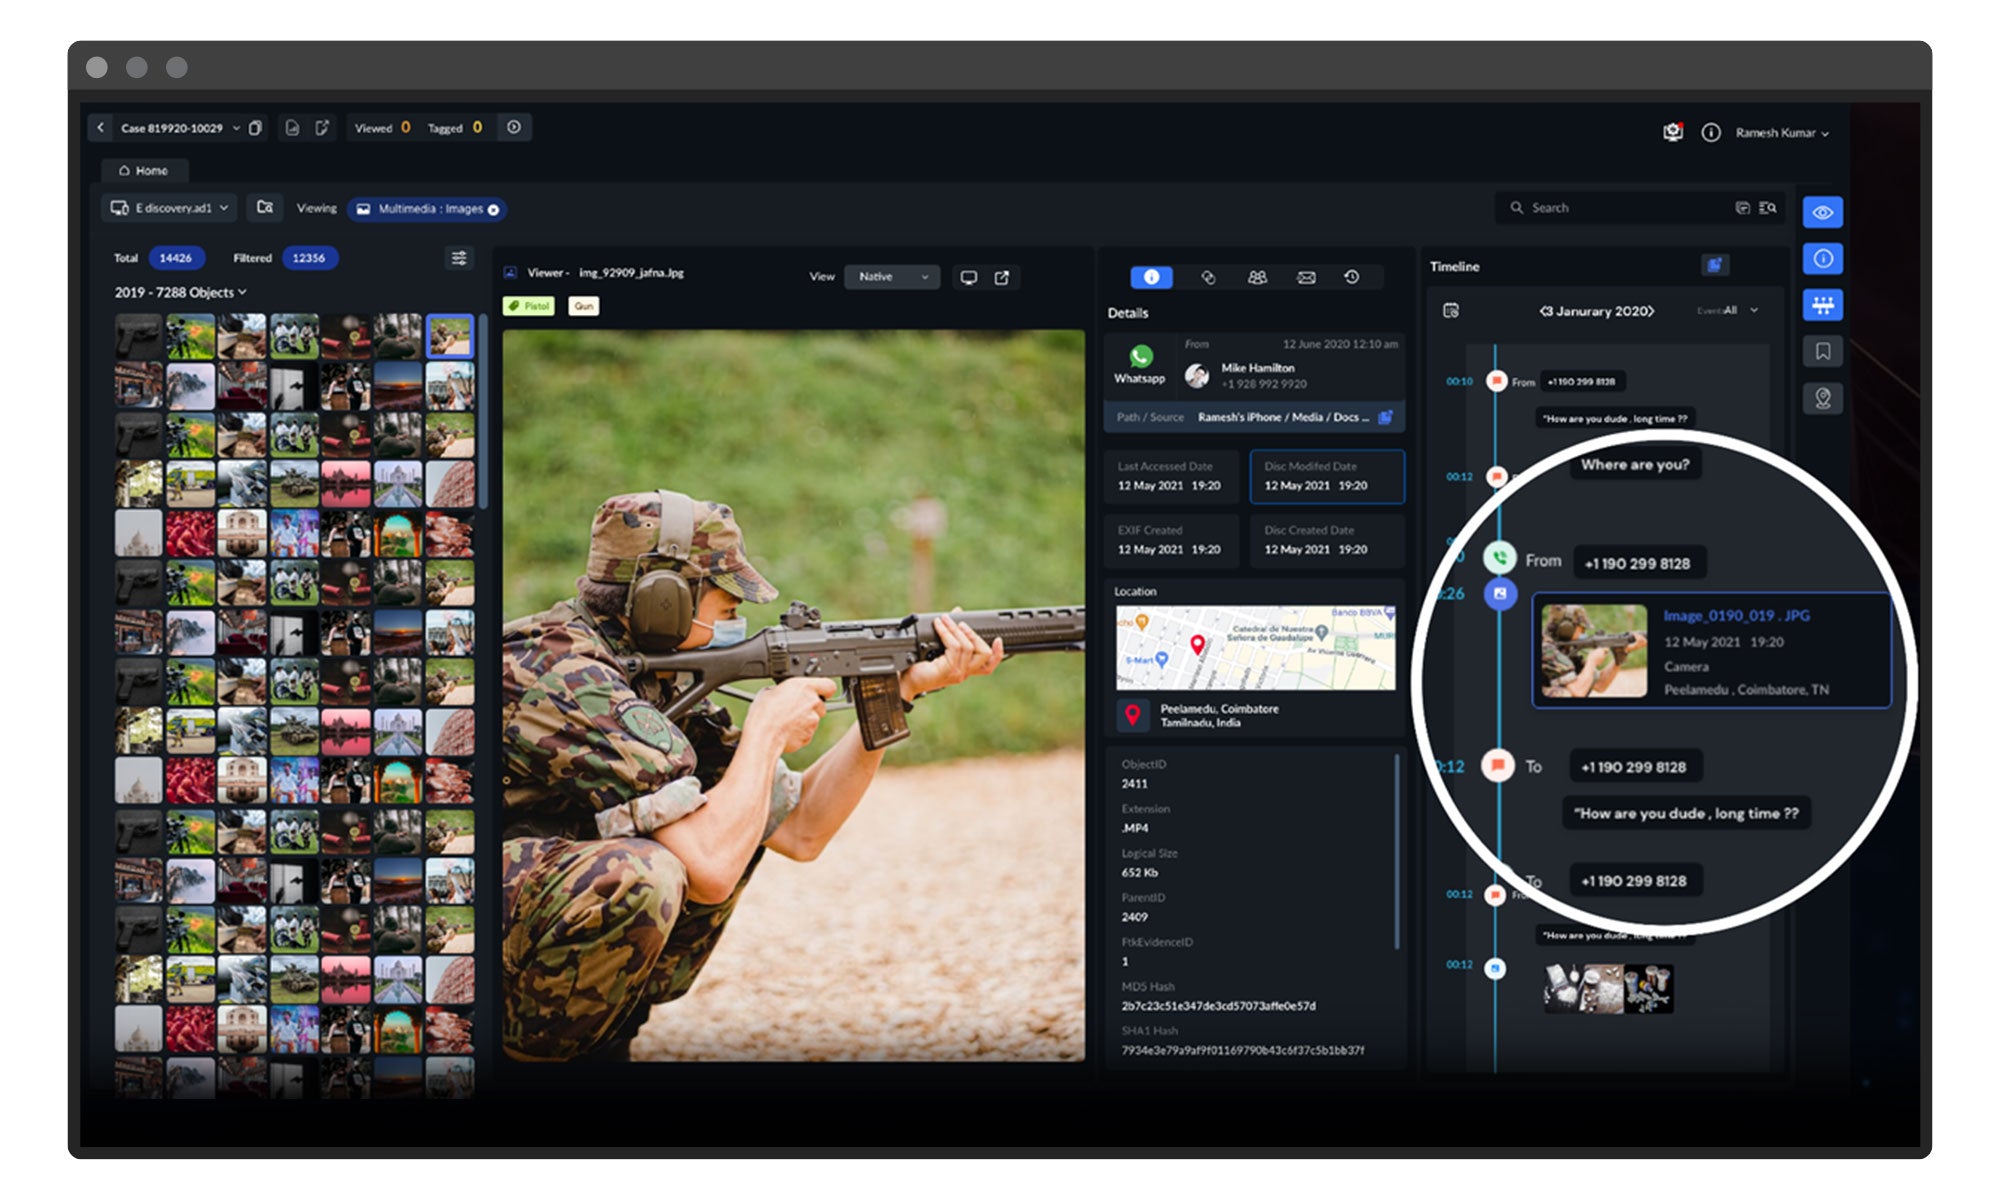Image resolution: width=2000 pixels, height=1200 pixels.
Task: Click the Pistol tag label
Action: [529, 306]
